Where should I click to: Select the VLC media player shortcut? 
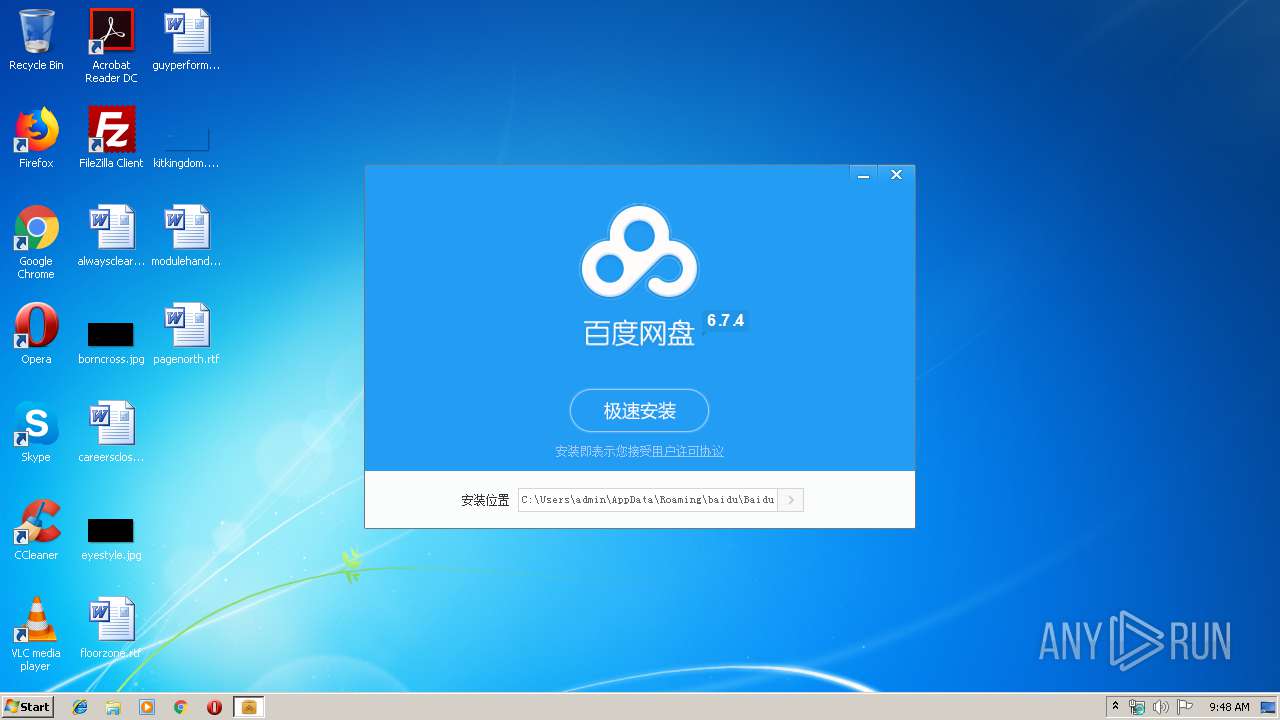(x=36, y=634)
